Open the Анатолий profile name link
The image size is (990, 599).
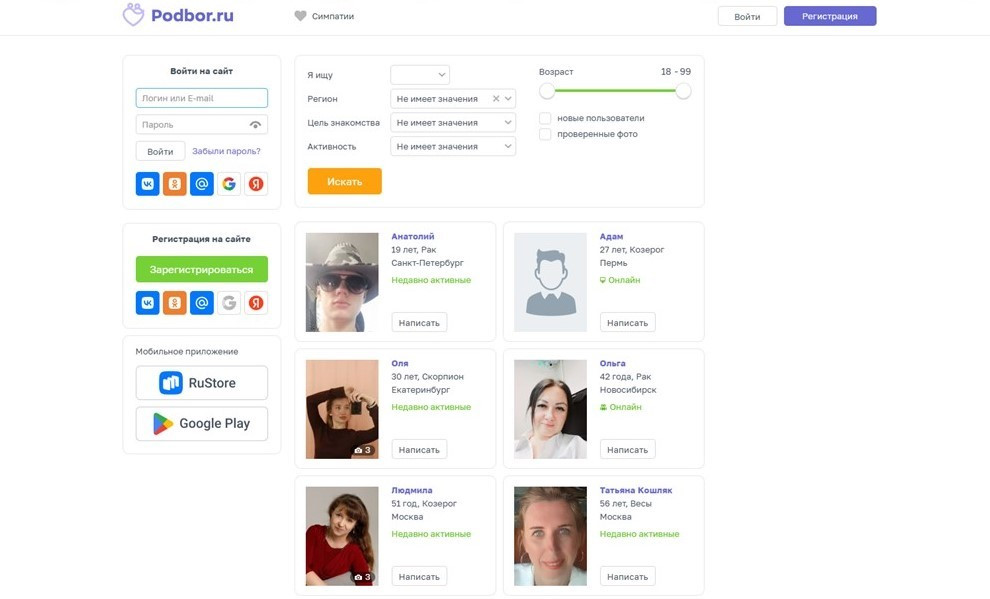(413, 237)
